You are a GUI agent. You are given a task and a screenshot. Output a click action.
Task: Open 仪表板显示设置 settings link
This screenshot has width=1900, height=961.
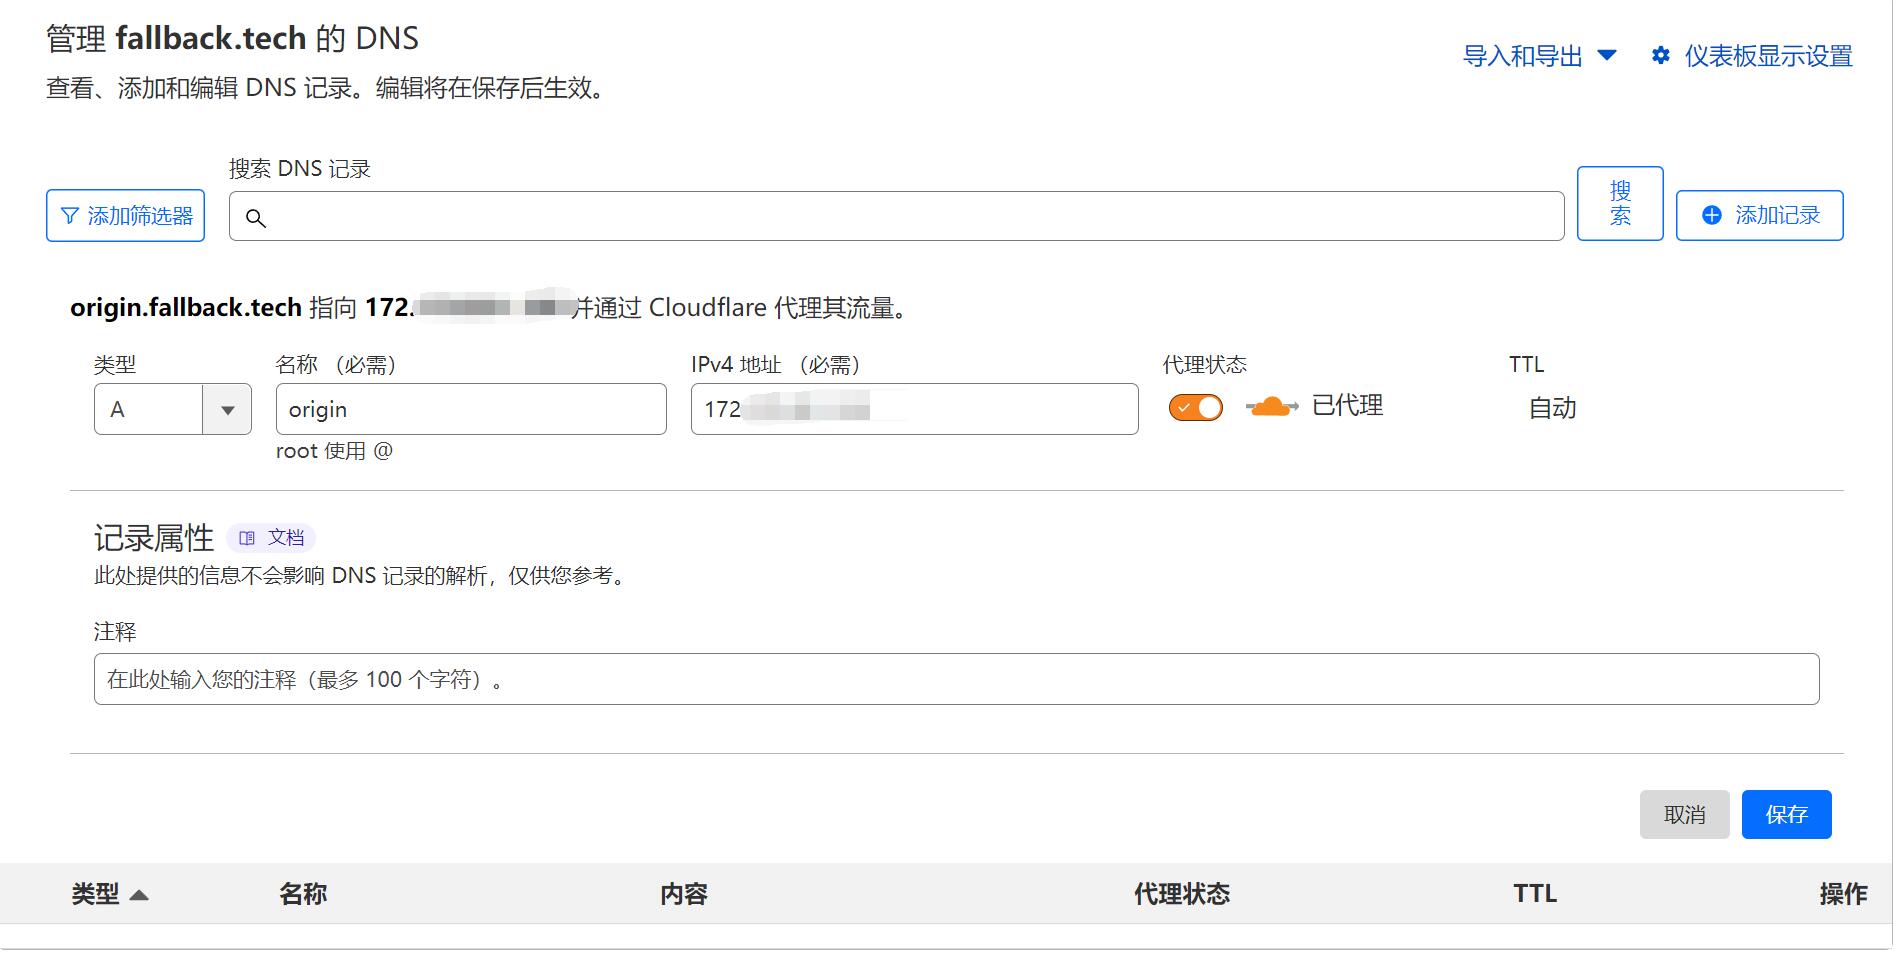(x=1768, y=57)
